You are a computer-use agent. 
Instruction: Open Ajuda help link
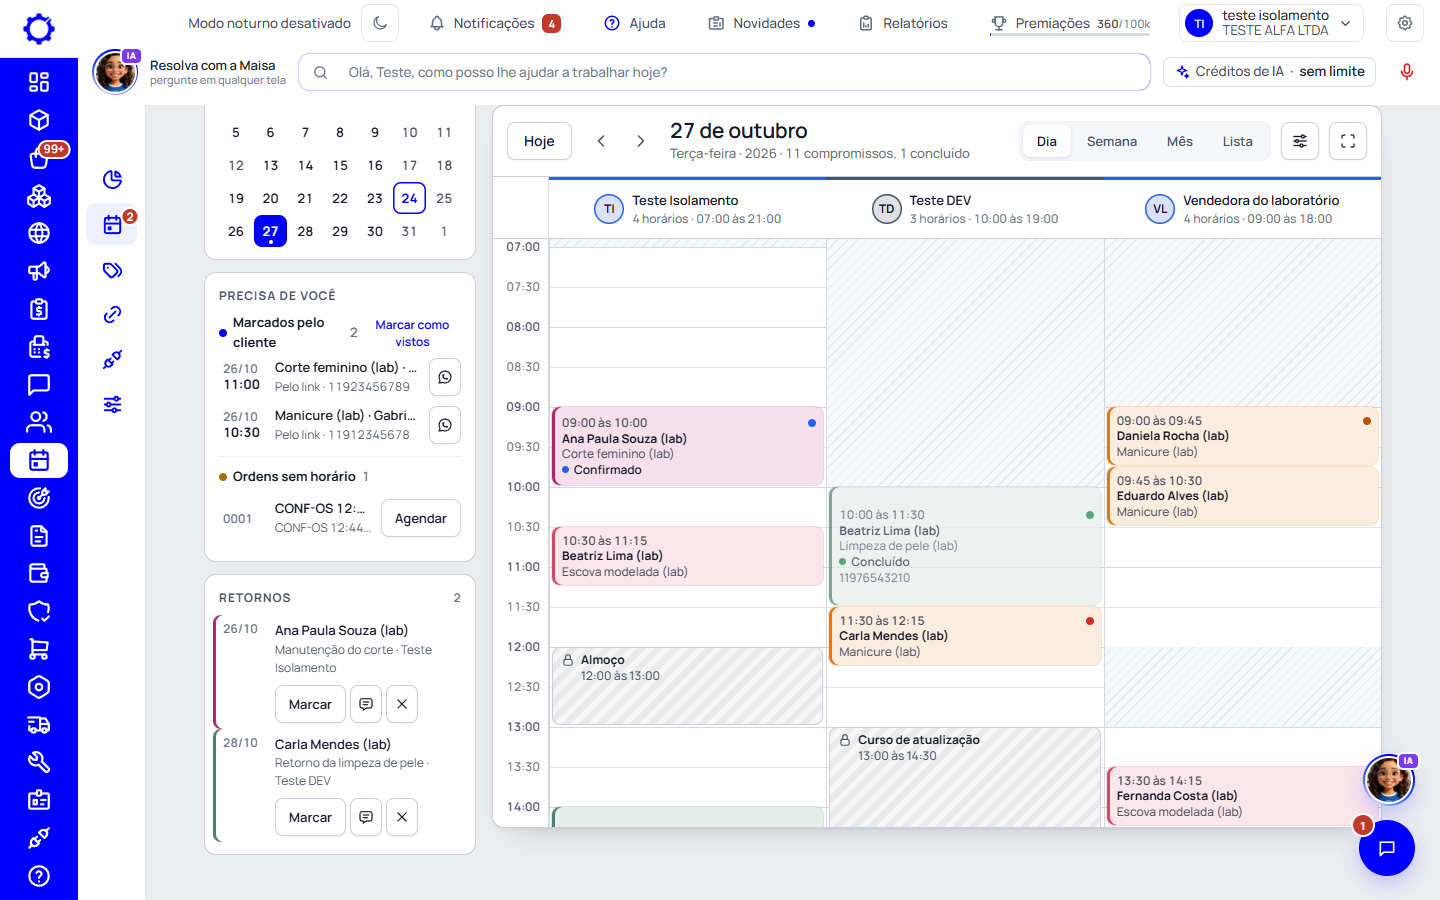click(x=635, y=23)
